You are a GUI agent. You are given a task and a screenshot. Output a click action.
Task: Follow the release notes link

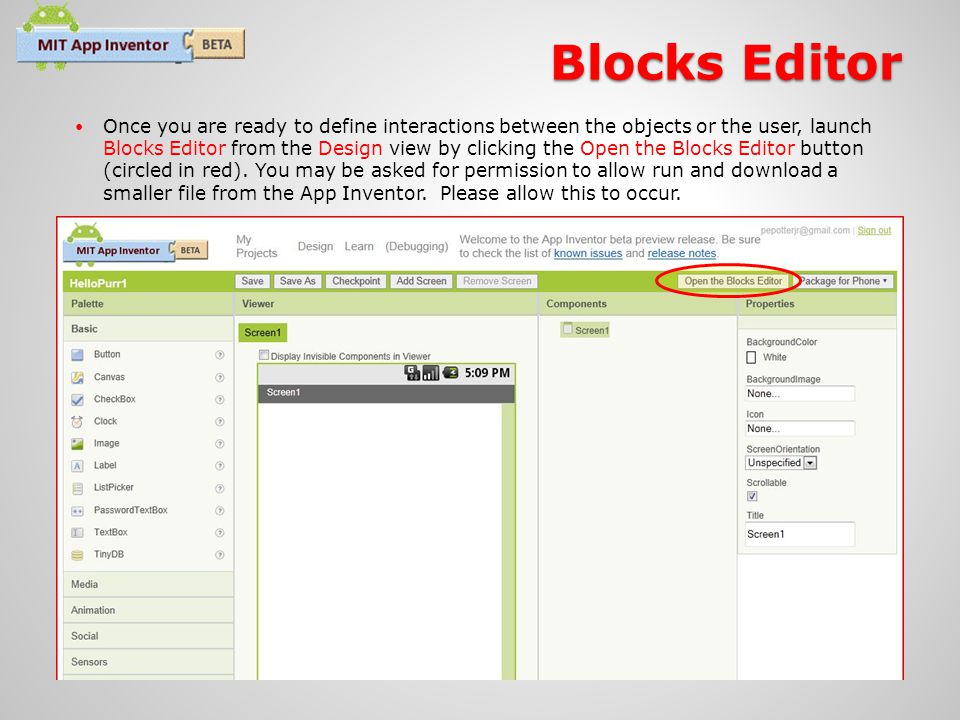point(682,253)
